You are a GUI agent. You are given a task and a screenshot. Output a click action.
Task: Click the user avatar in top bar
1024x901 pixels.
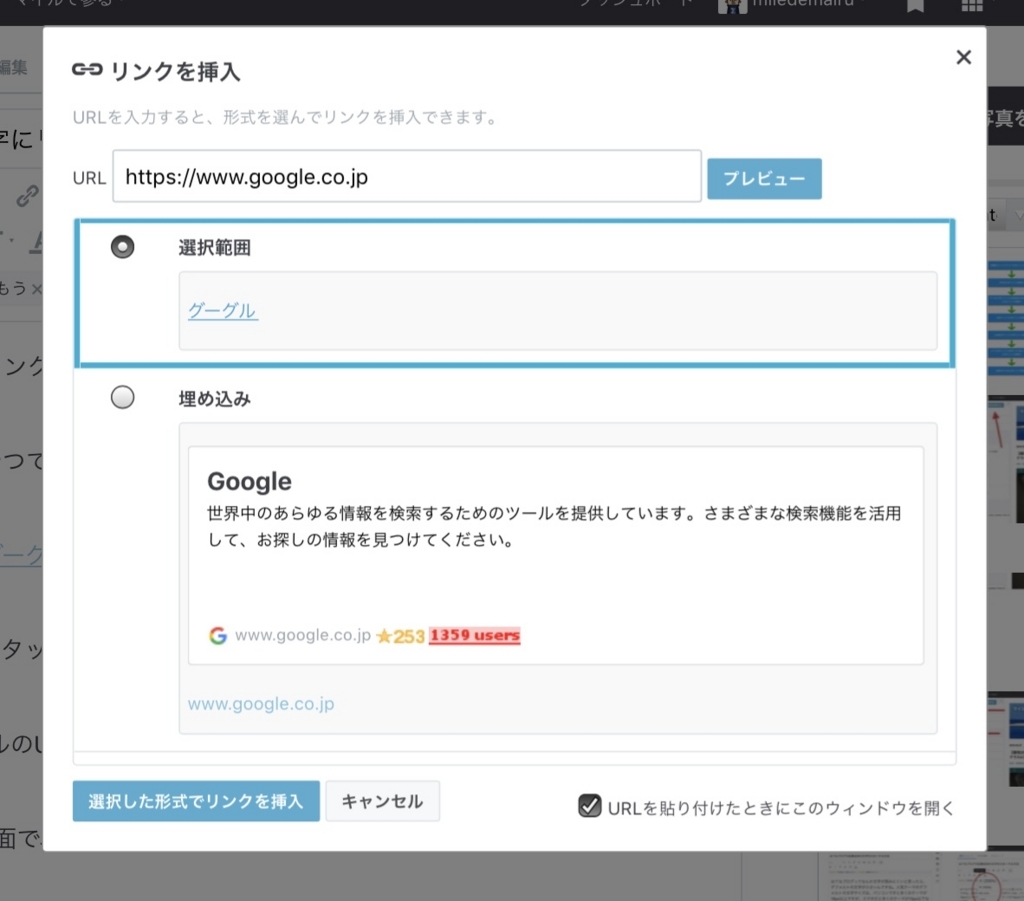732,7
